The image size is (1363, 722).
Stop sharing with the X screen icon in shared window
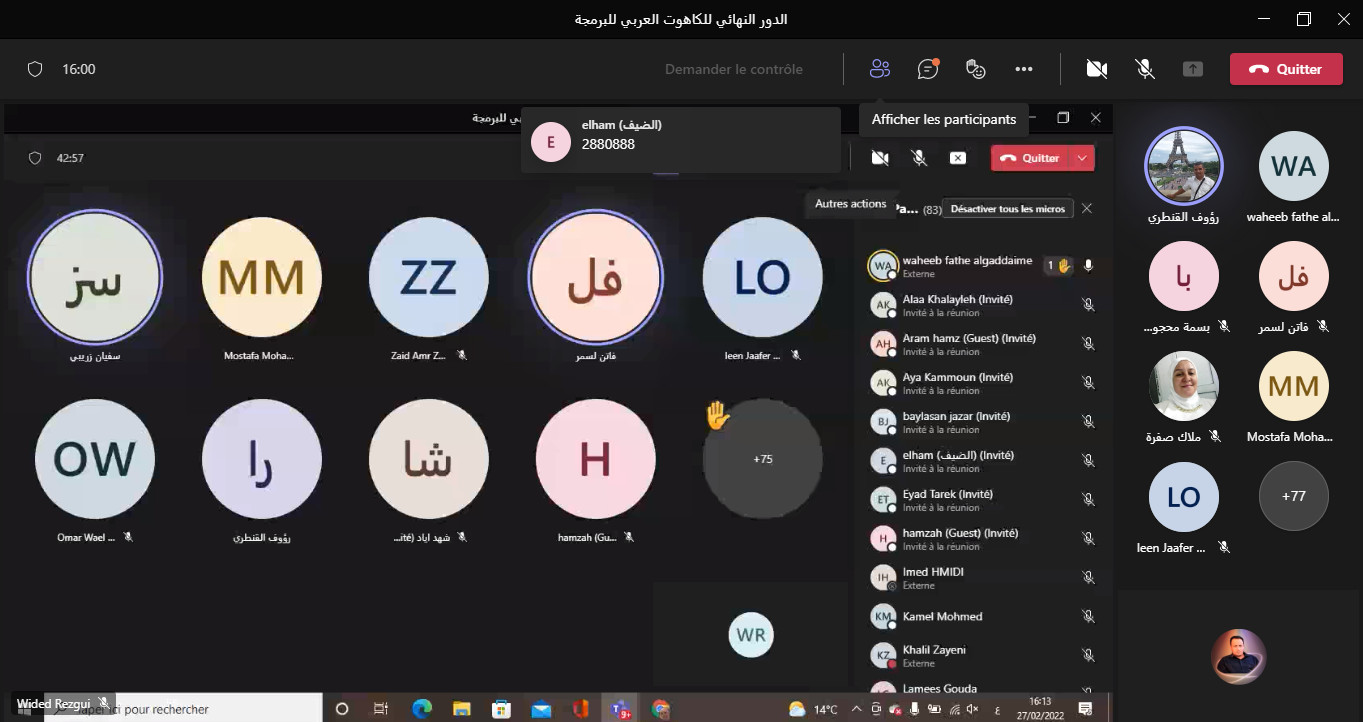[958, 158]
